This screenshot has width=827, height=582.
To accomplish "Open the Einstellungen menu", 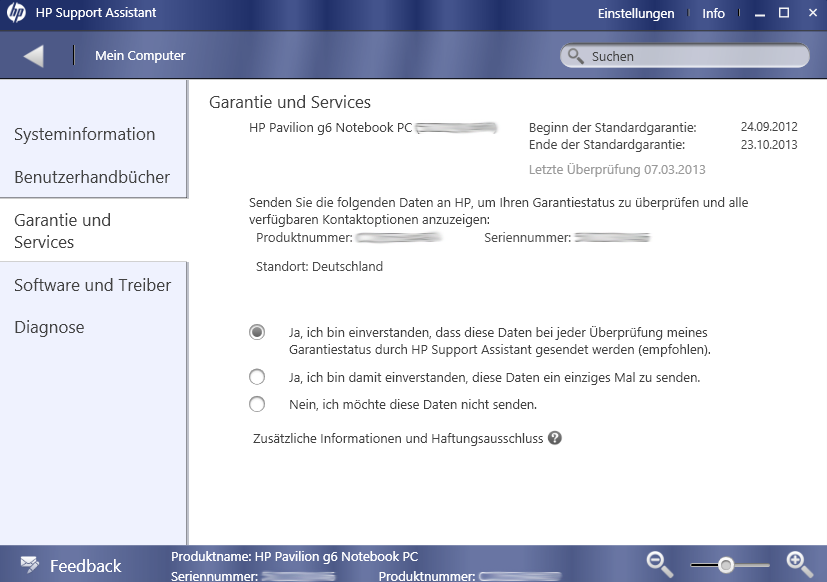I will pyautogui.click(x=636, y=14).
